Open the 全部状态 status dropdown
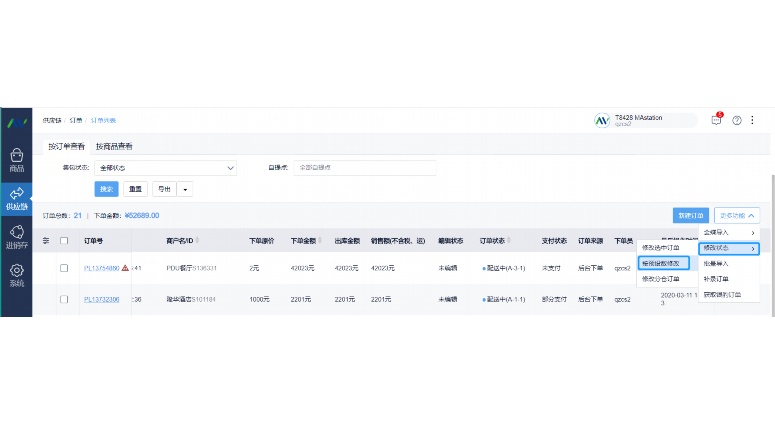 pos(165,168)
